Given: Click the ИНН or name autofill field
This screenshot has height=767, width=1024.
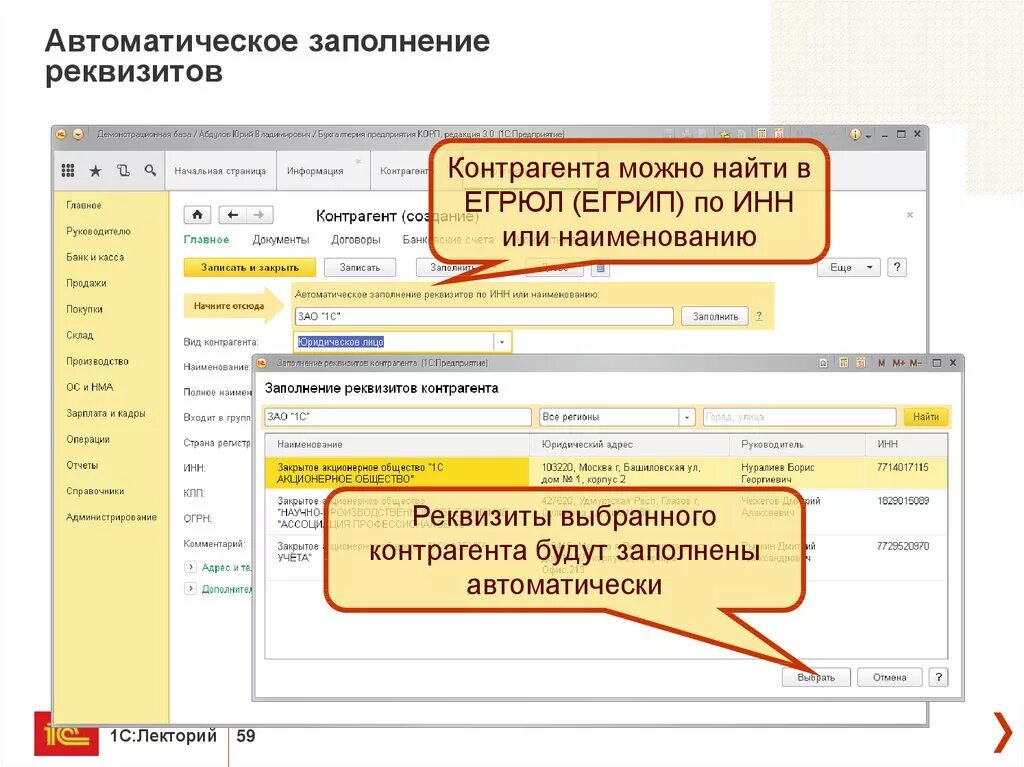Looking at the screenshot, I should pos(484,316).
